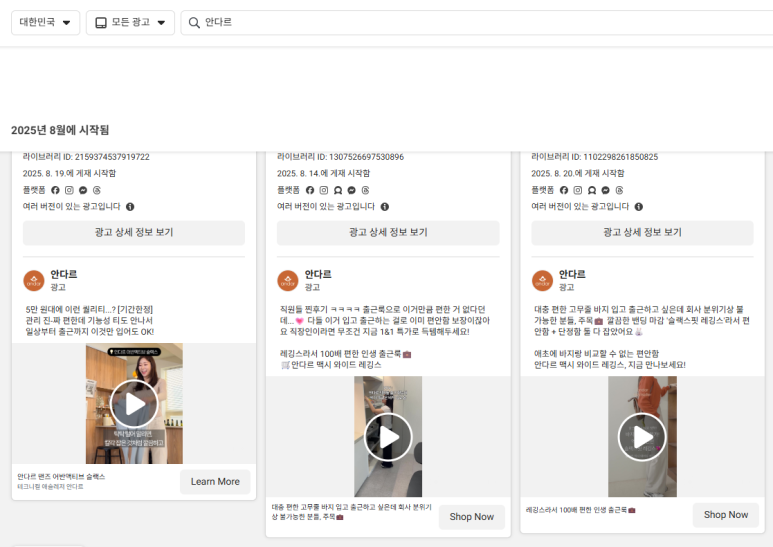This screenshot has height=547, width=773.
Task: Click the magnifying glass search icon
Action: [194, 23]
